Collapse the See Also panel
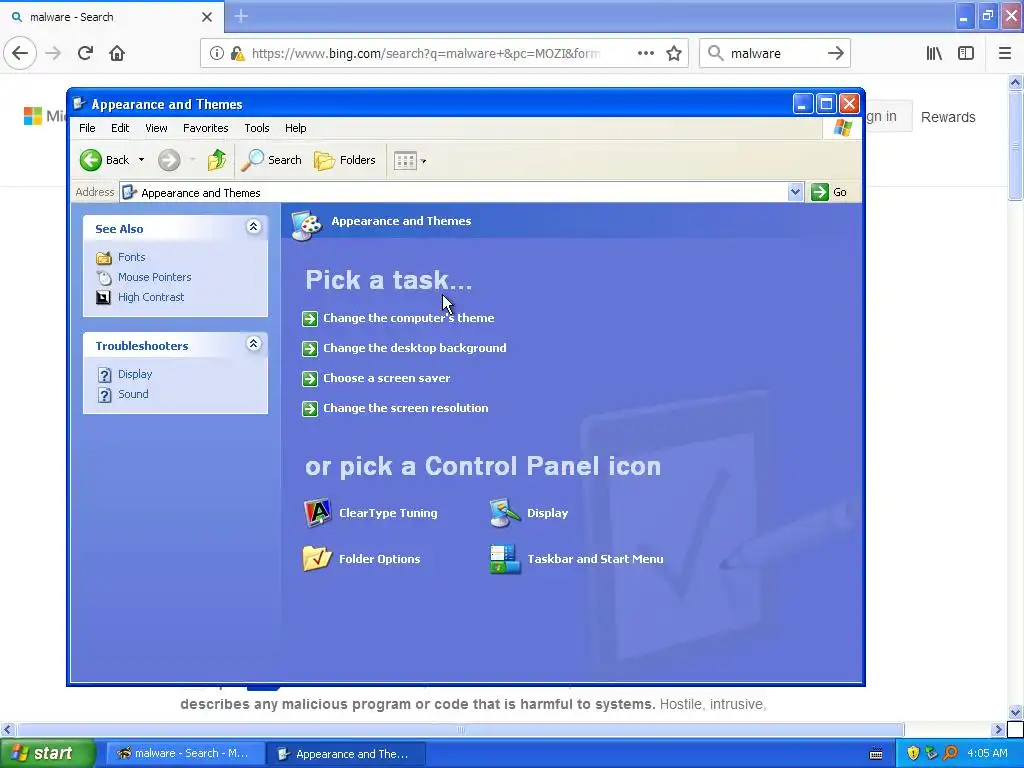Screen dimensions: 1024x768 click(x=253, y=227)
